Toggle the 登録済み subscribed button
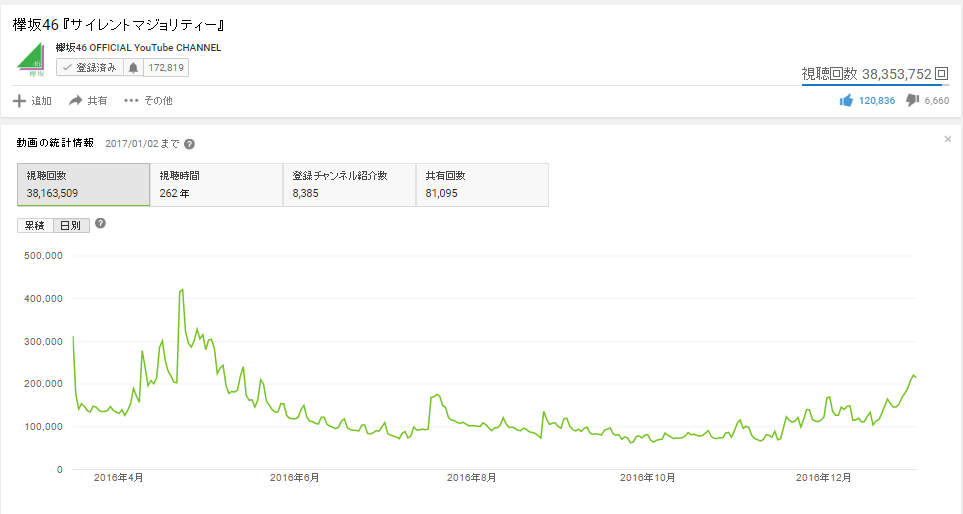This screenshot has width=963, height=514. coord(88,68)
